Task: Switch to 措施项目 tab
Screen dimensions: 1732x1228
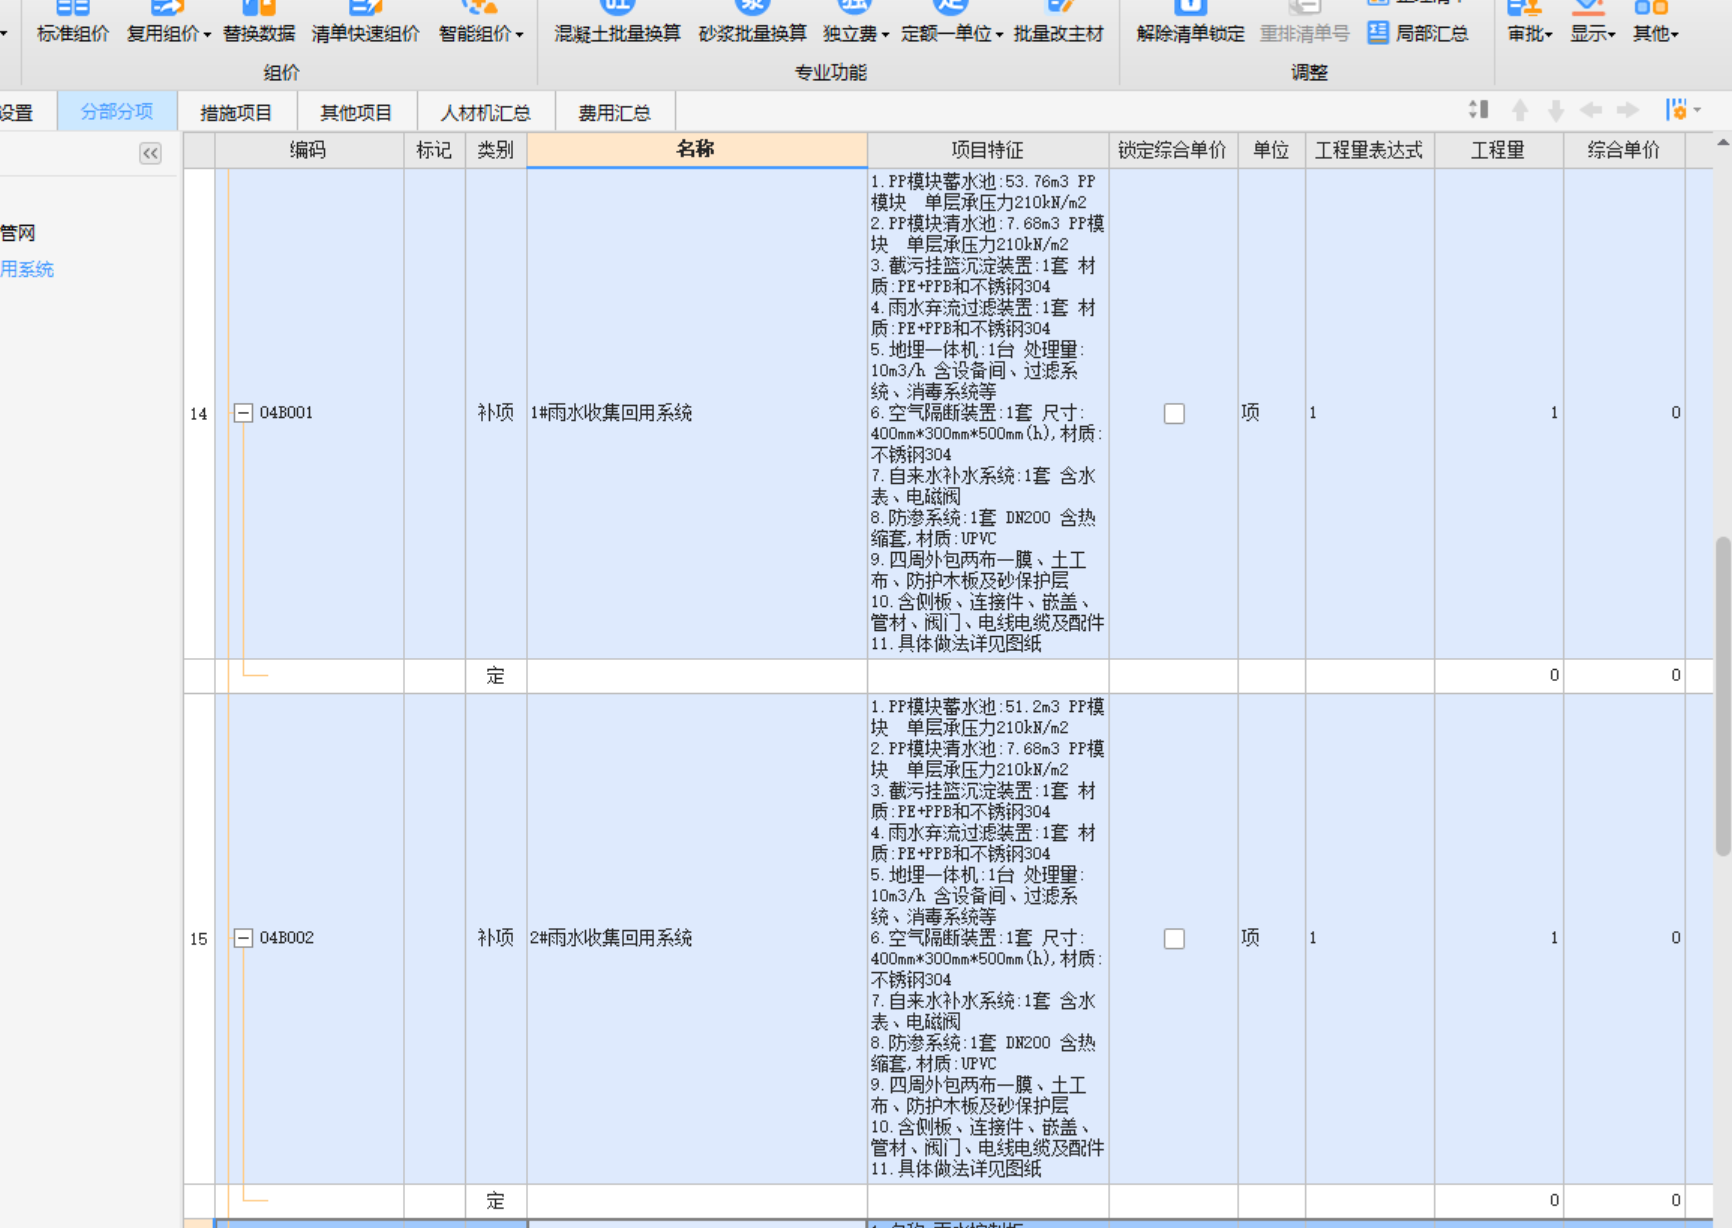Action: tap(236, 112)
